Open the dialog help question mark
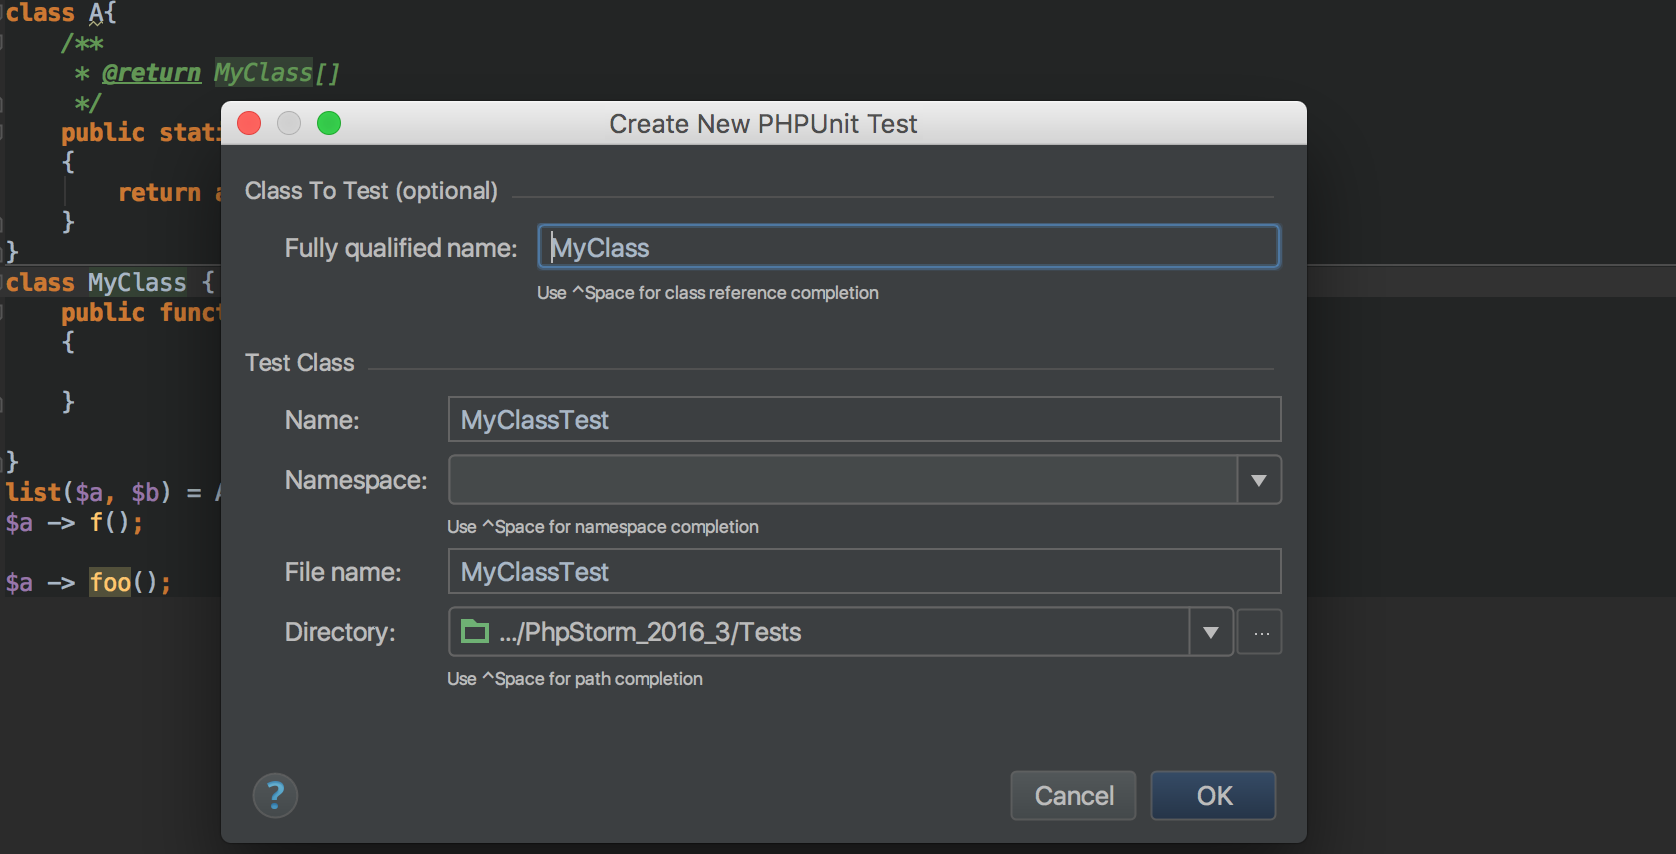Viewport: 1676px width, 854px height. [275, 796]
